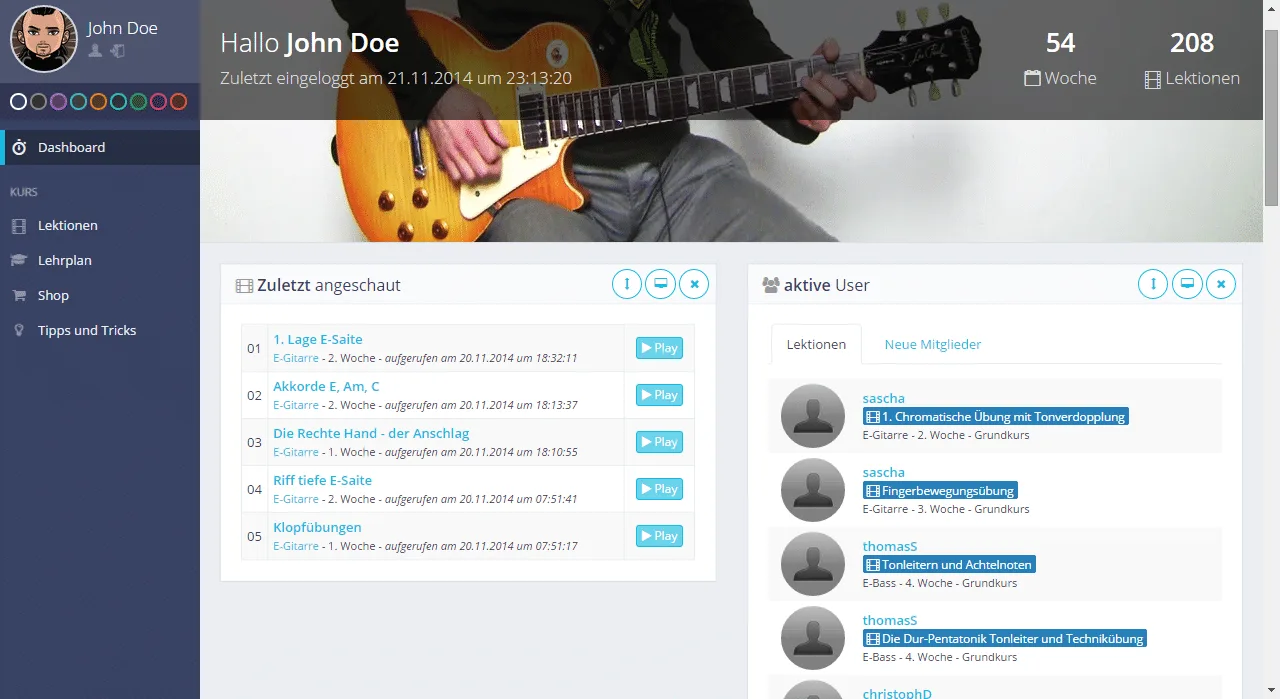Click the logout door icon under John Doe
The image size is (1280, 699).
point(117,51)
